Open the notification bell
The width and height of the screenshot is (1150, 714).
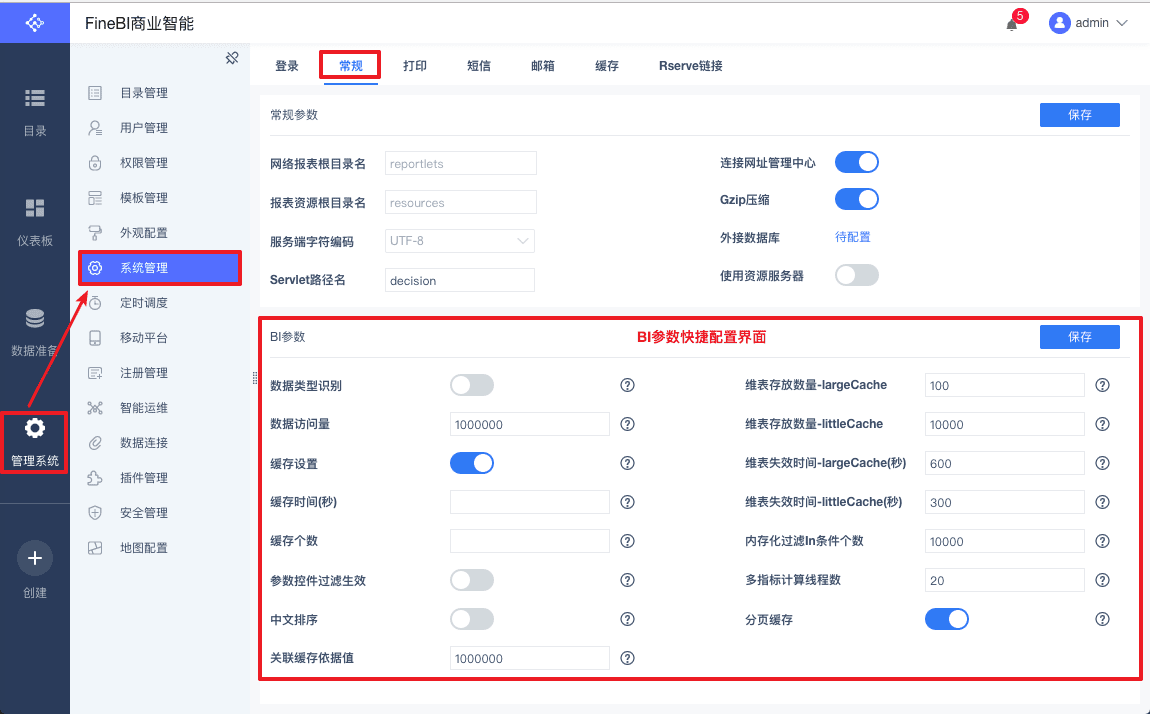pos(1011,24)
